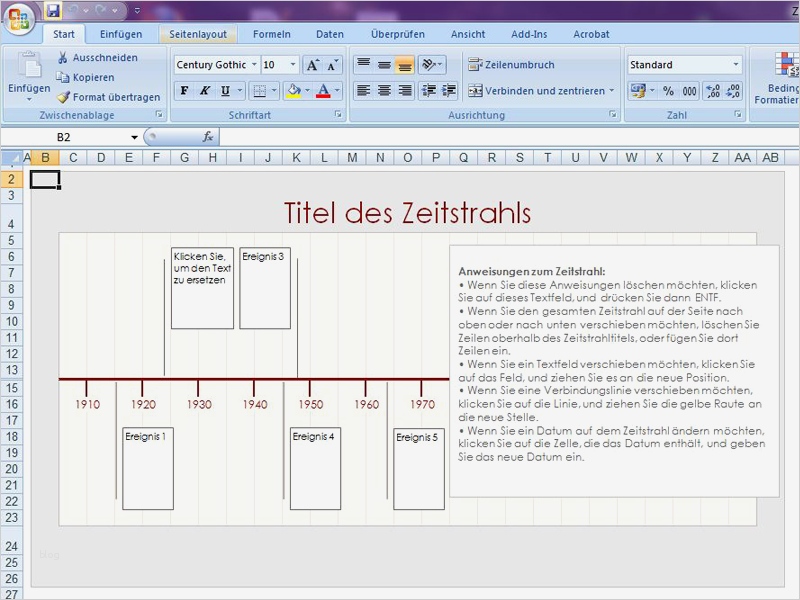Activate Format übertragen painter icon

tap(62, 97)
